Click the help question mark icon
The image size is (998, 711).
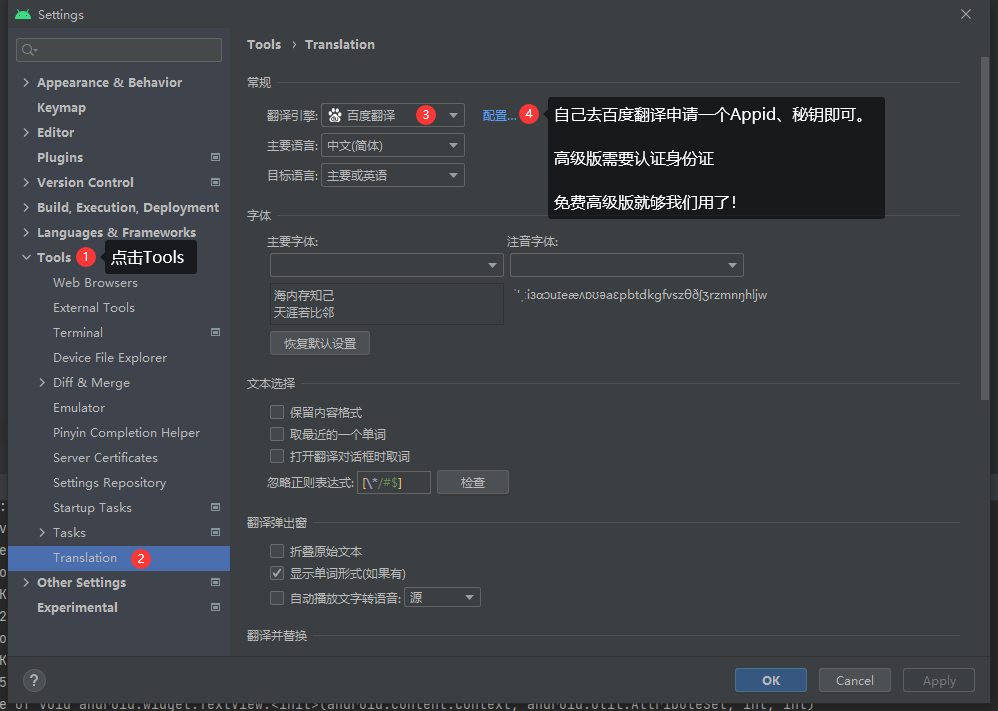(34, 680)
